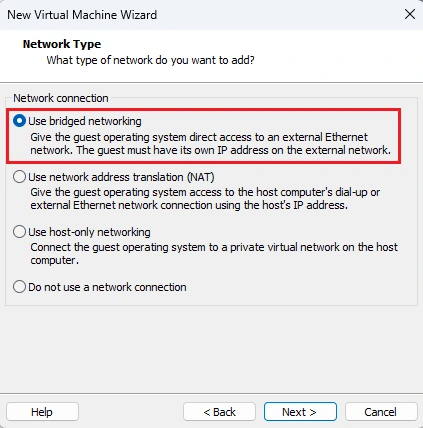This screenshot has height=428, width=423.
Task: Go back with the < Back button
Action: tap(219, 412)
